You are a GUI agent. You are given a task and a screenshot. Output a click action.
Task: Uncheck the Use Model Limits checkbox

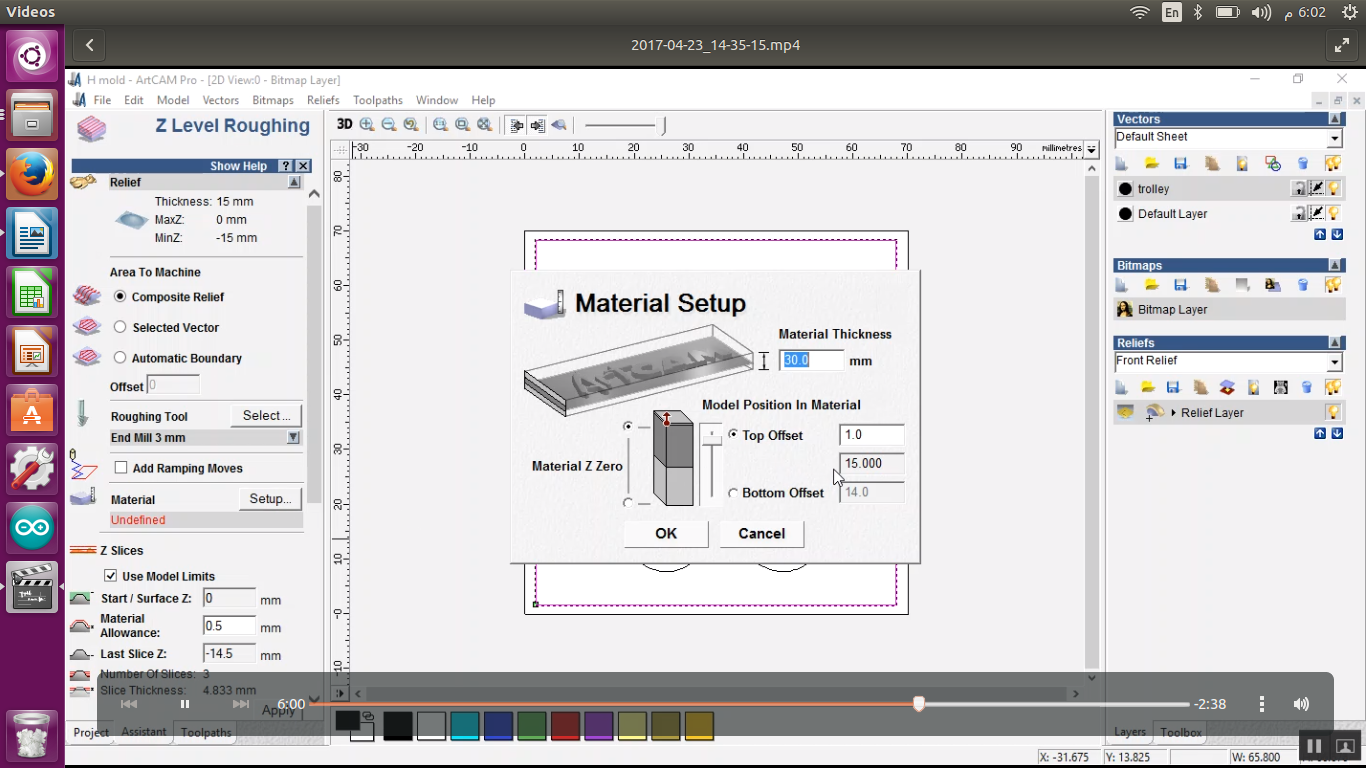coord(111,576)
